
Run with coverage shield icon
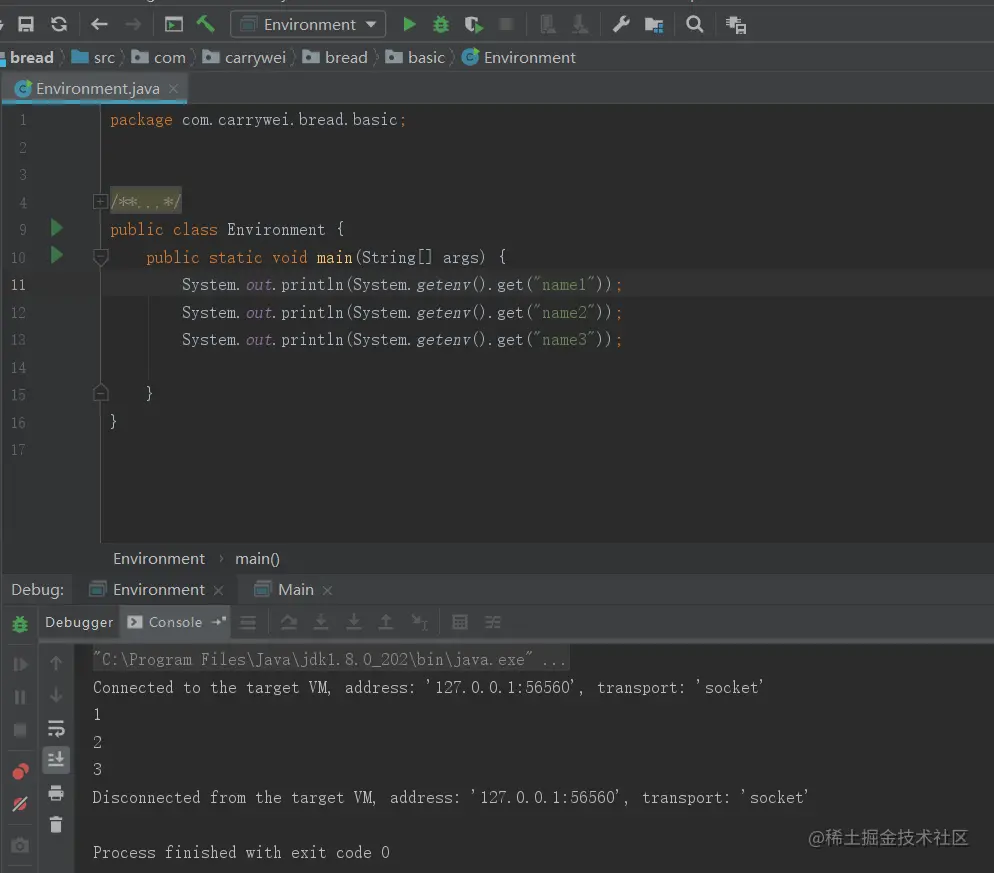click(x=474, y=25)
